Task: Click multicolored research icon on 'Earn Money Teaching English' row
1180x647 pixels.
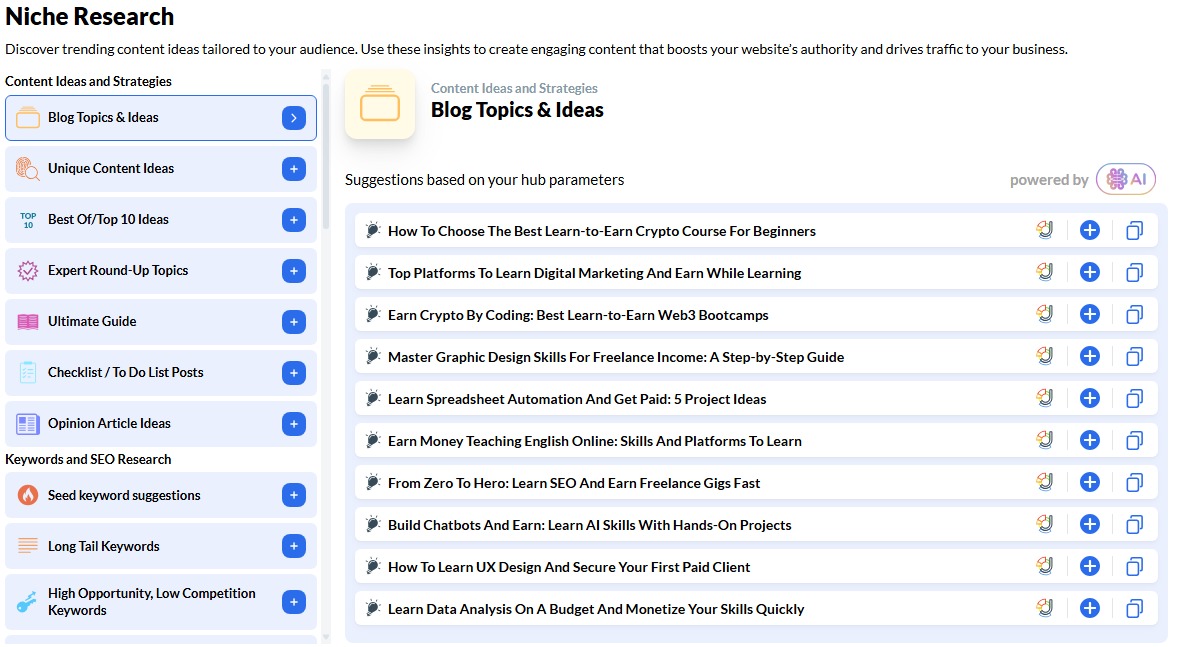Action: tap(1045, 440)
